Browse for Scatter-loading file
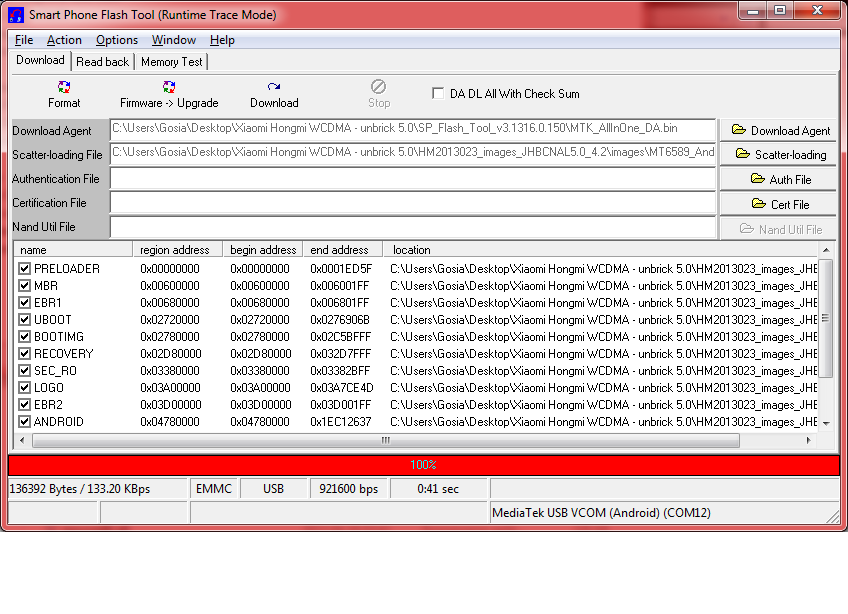Screen dimensions: 848x614 pyautogui.click(x=779, y=154)
